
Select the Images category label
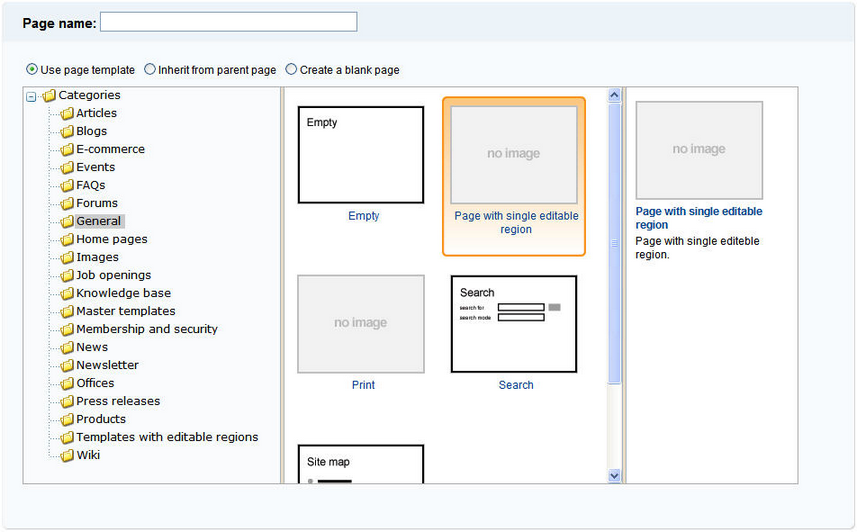[97, 258]
